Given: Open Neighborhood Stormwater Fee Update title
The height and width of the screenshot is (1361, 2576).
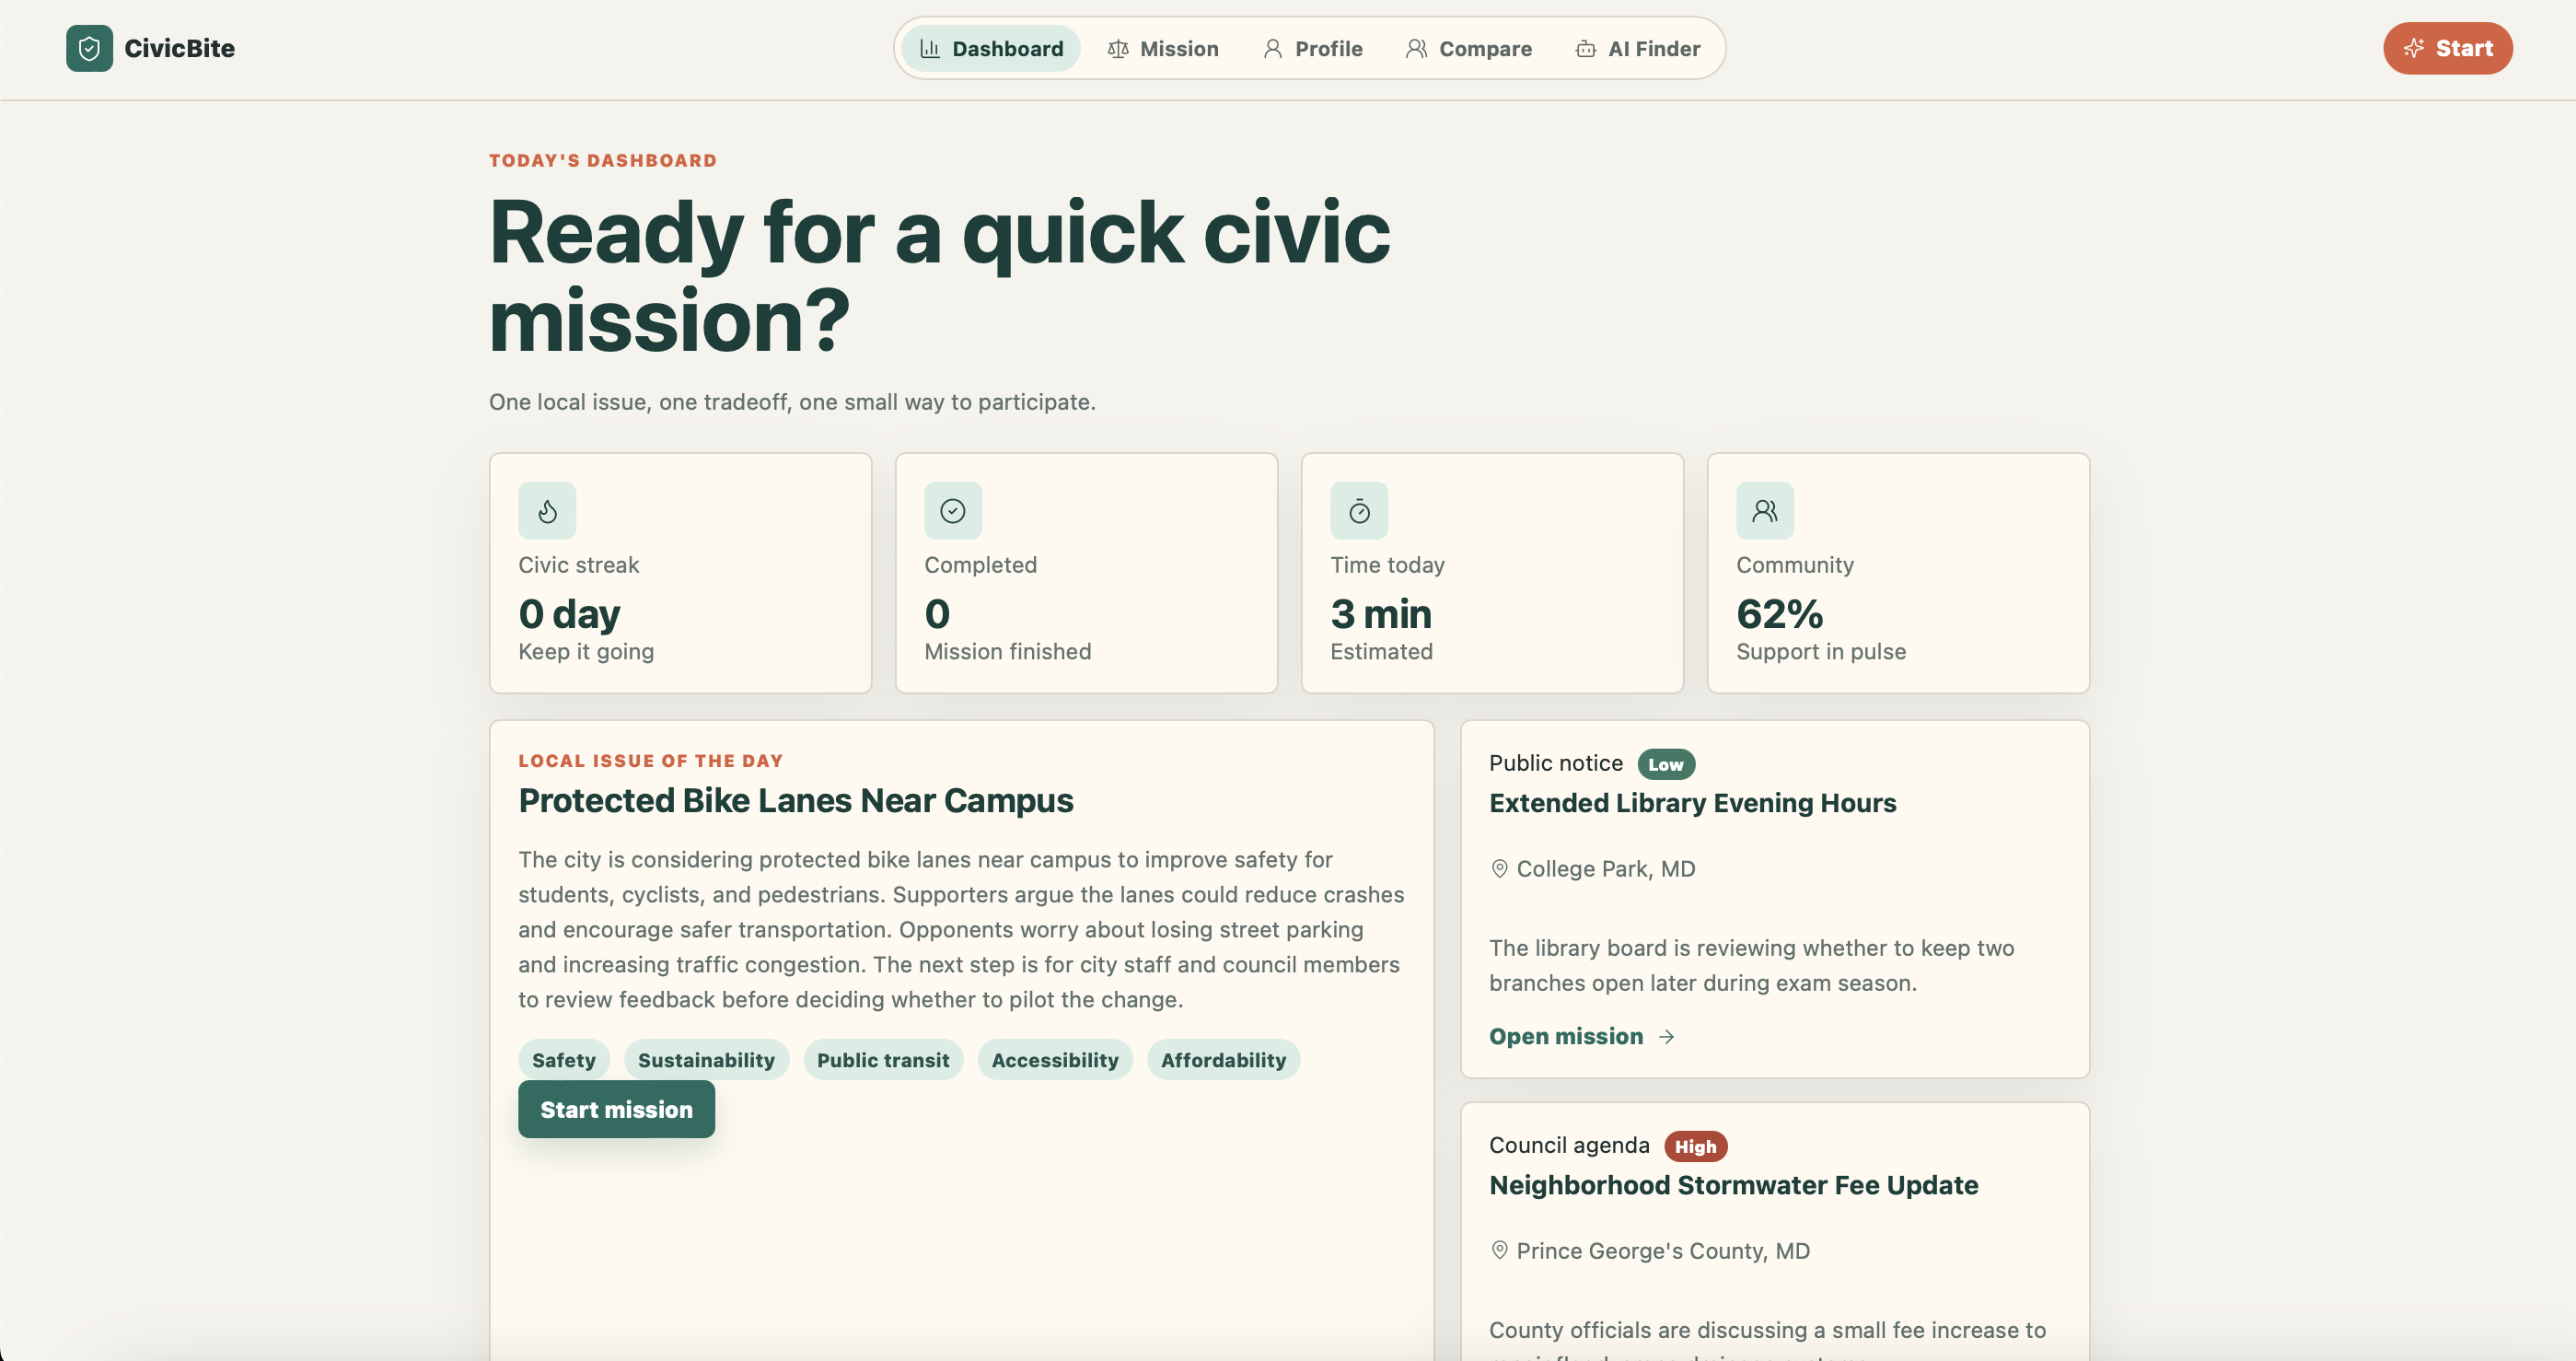Looking at the screenshot, I should (x=1733, y=1185).
